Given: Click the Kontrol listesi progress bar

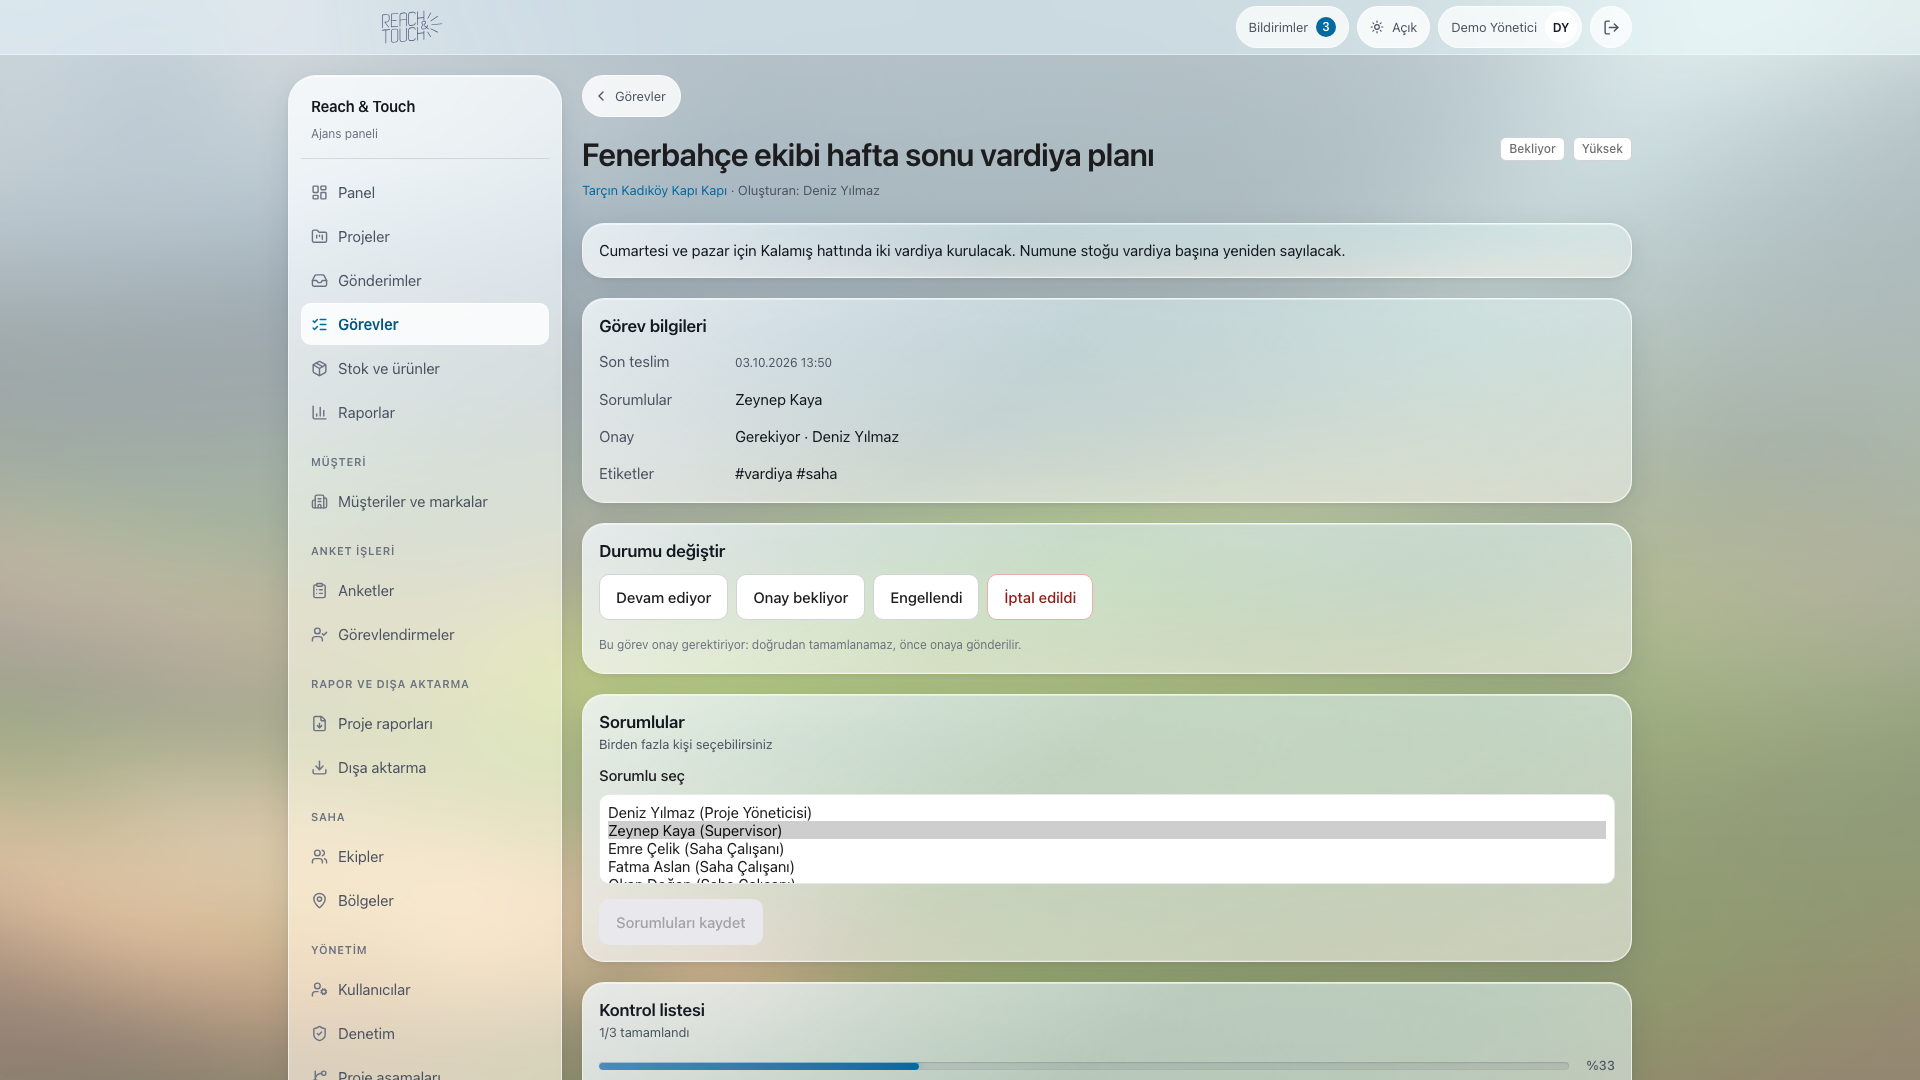Looking at the screenshot, I should (x=1084, y=1066).
